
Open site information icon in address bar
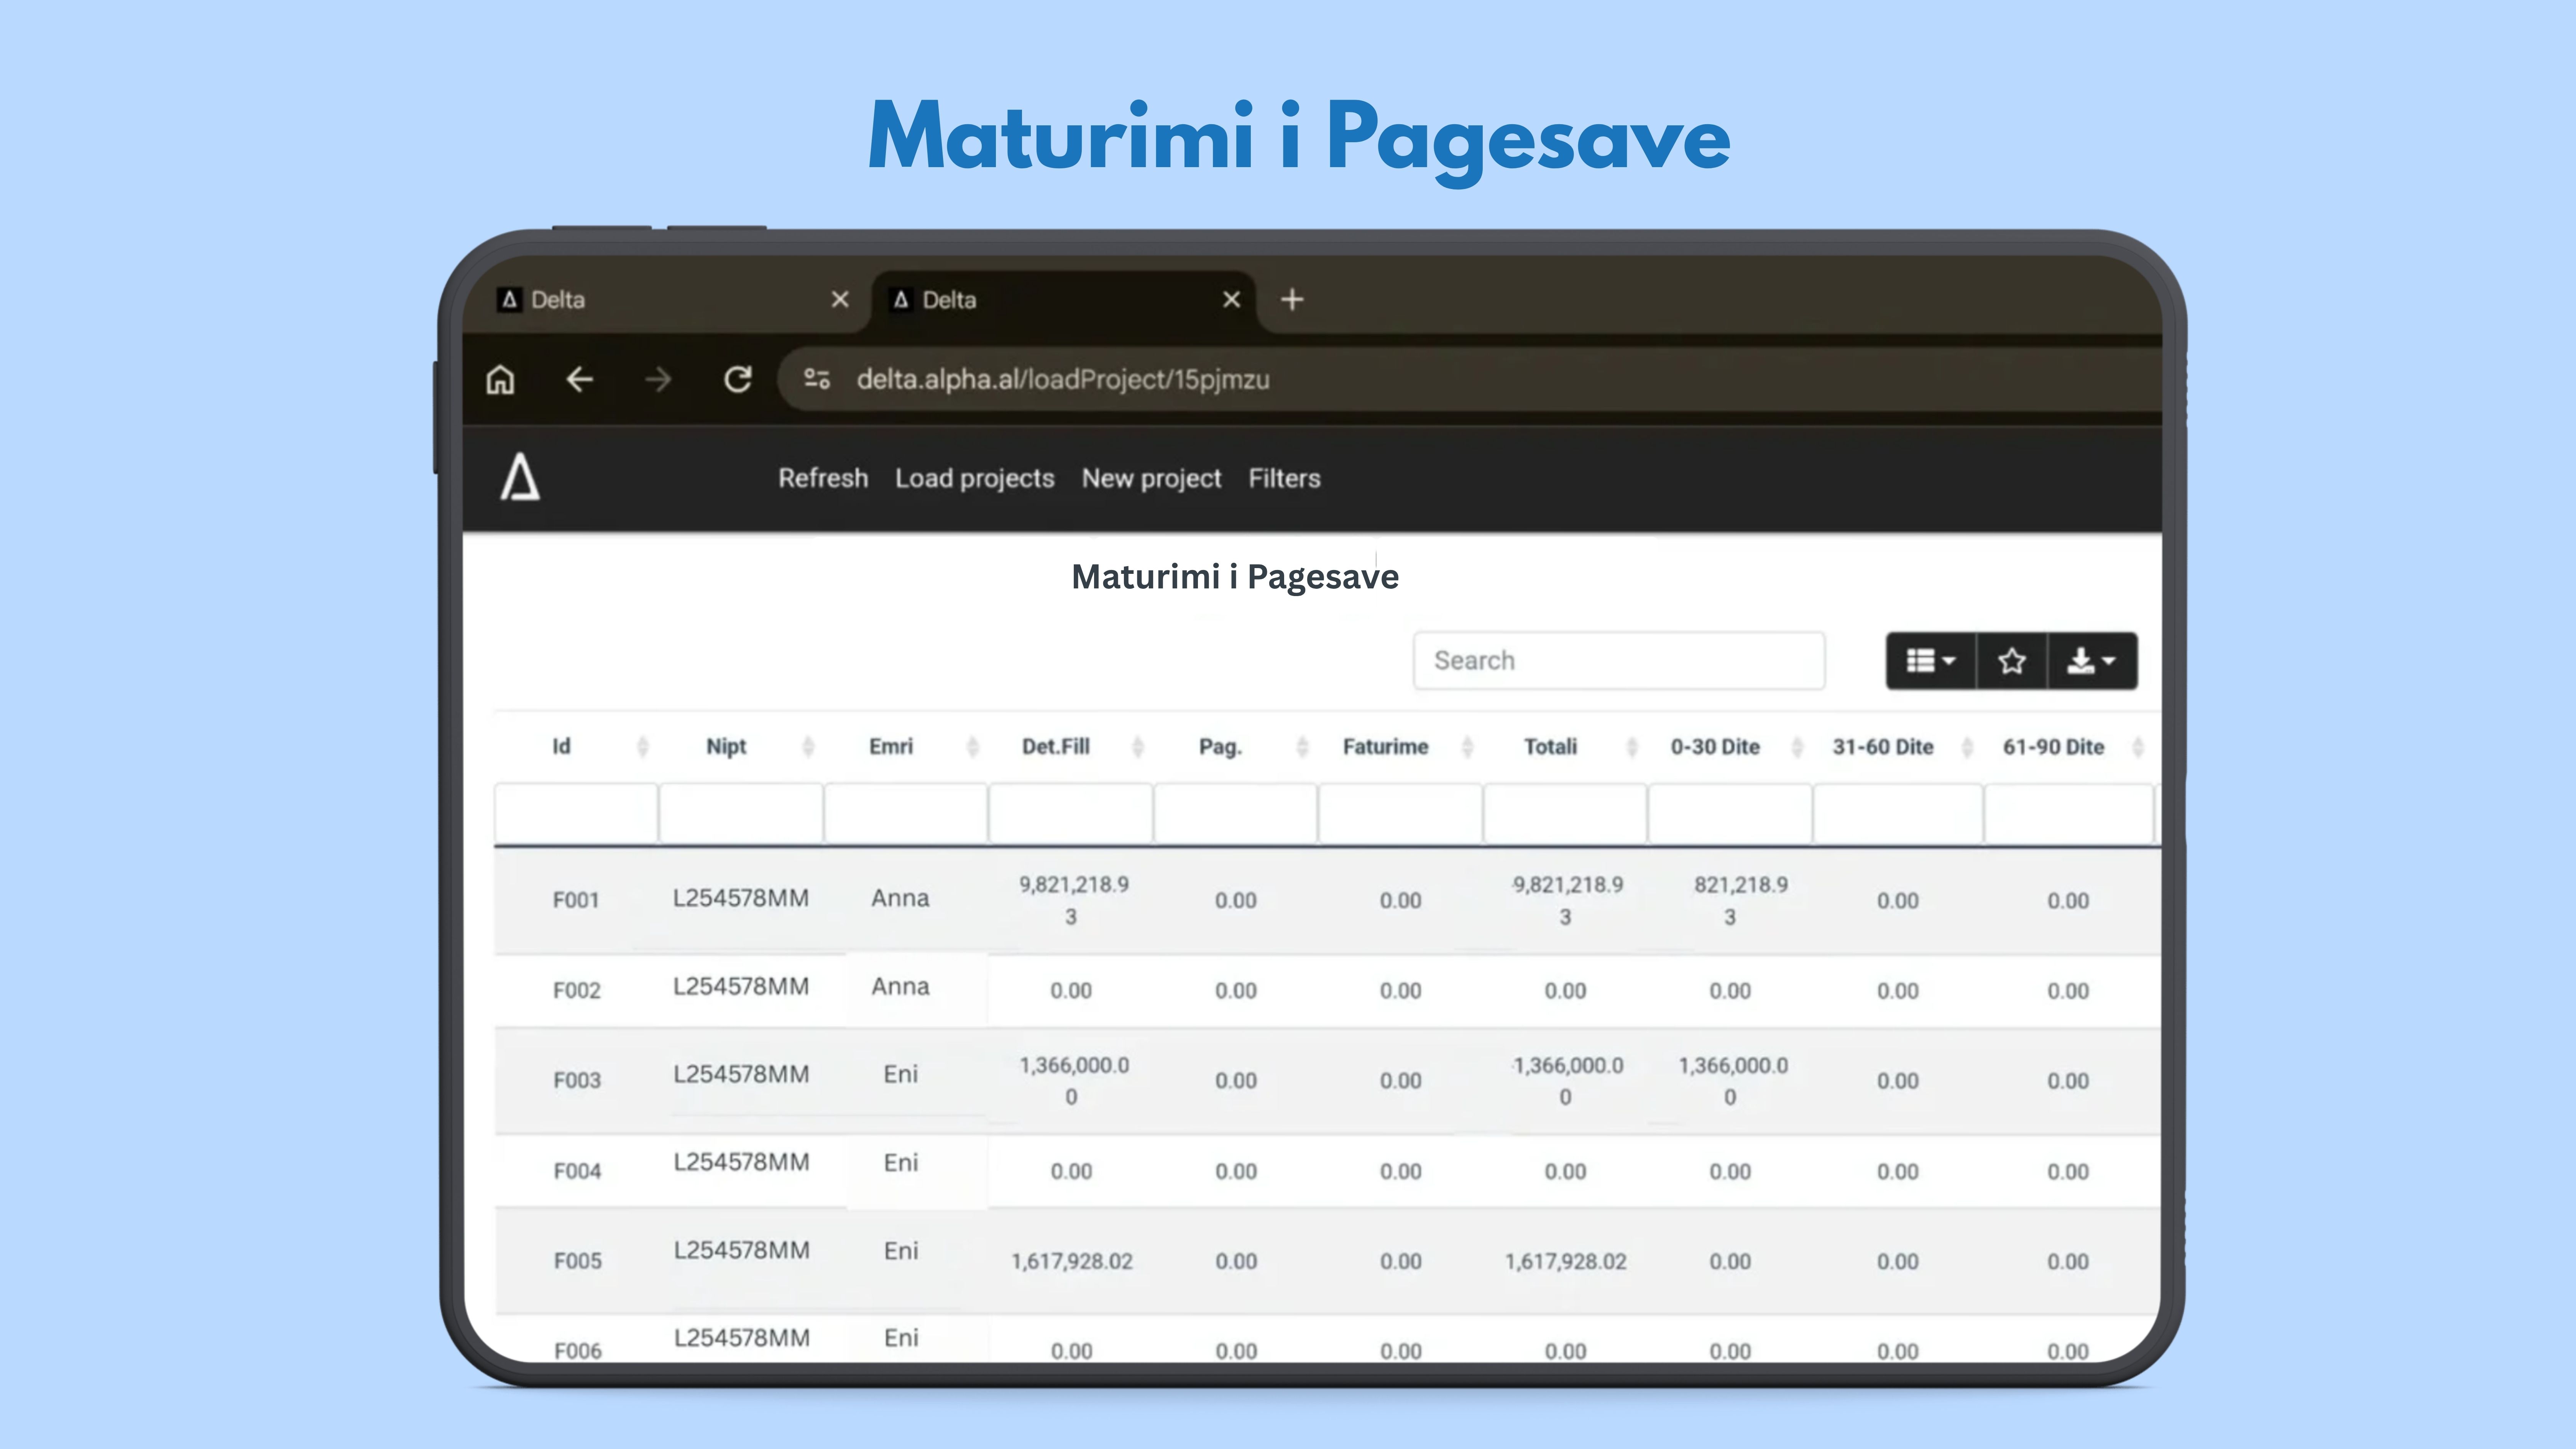[x=817, y=380]
